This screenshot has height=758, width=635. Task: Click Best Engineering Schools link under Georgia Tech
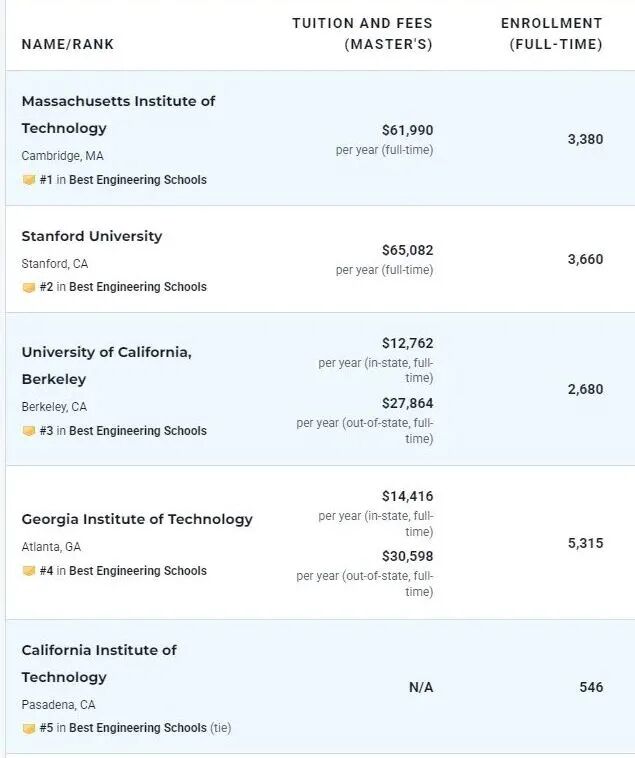(138, 571)
